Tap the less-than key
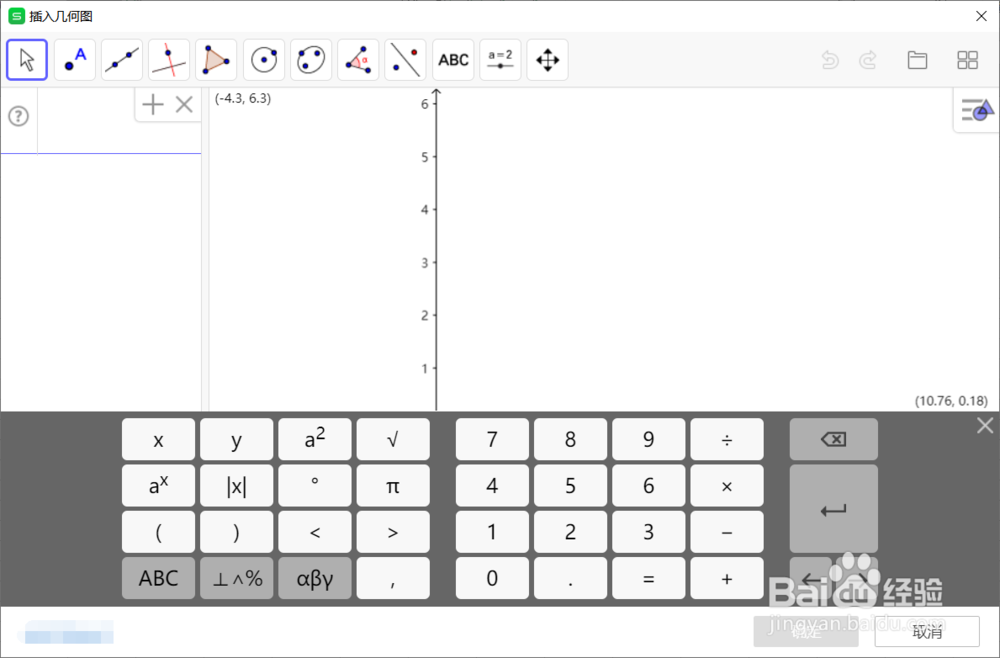Image resolution: width=1000 pixels, height=658 pixels. [x=315, y=532]
